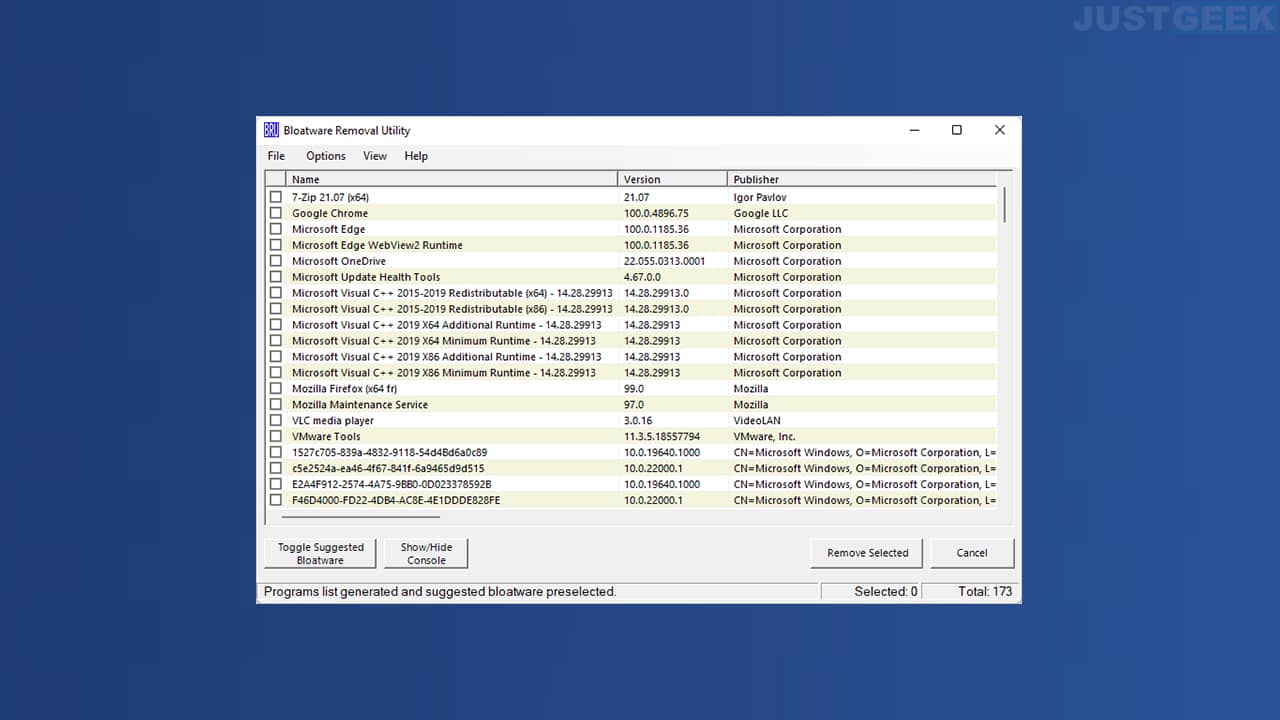Viewport: 1280px width, 720px height.
Task: Close the Bloatware Removal Utility window
Action: [x=999, y=130]
